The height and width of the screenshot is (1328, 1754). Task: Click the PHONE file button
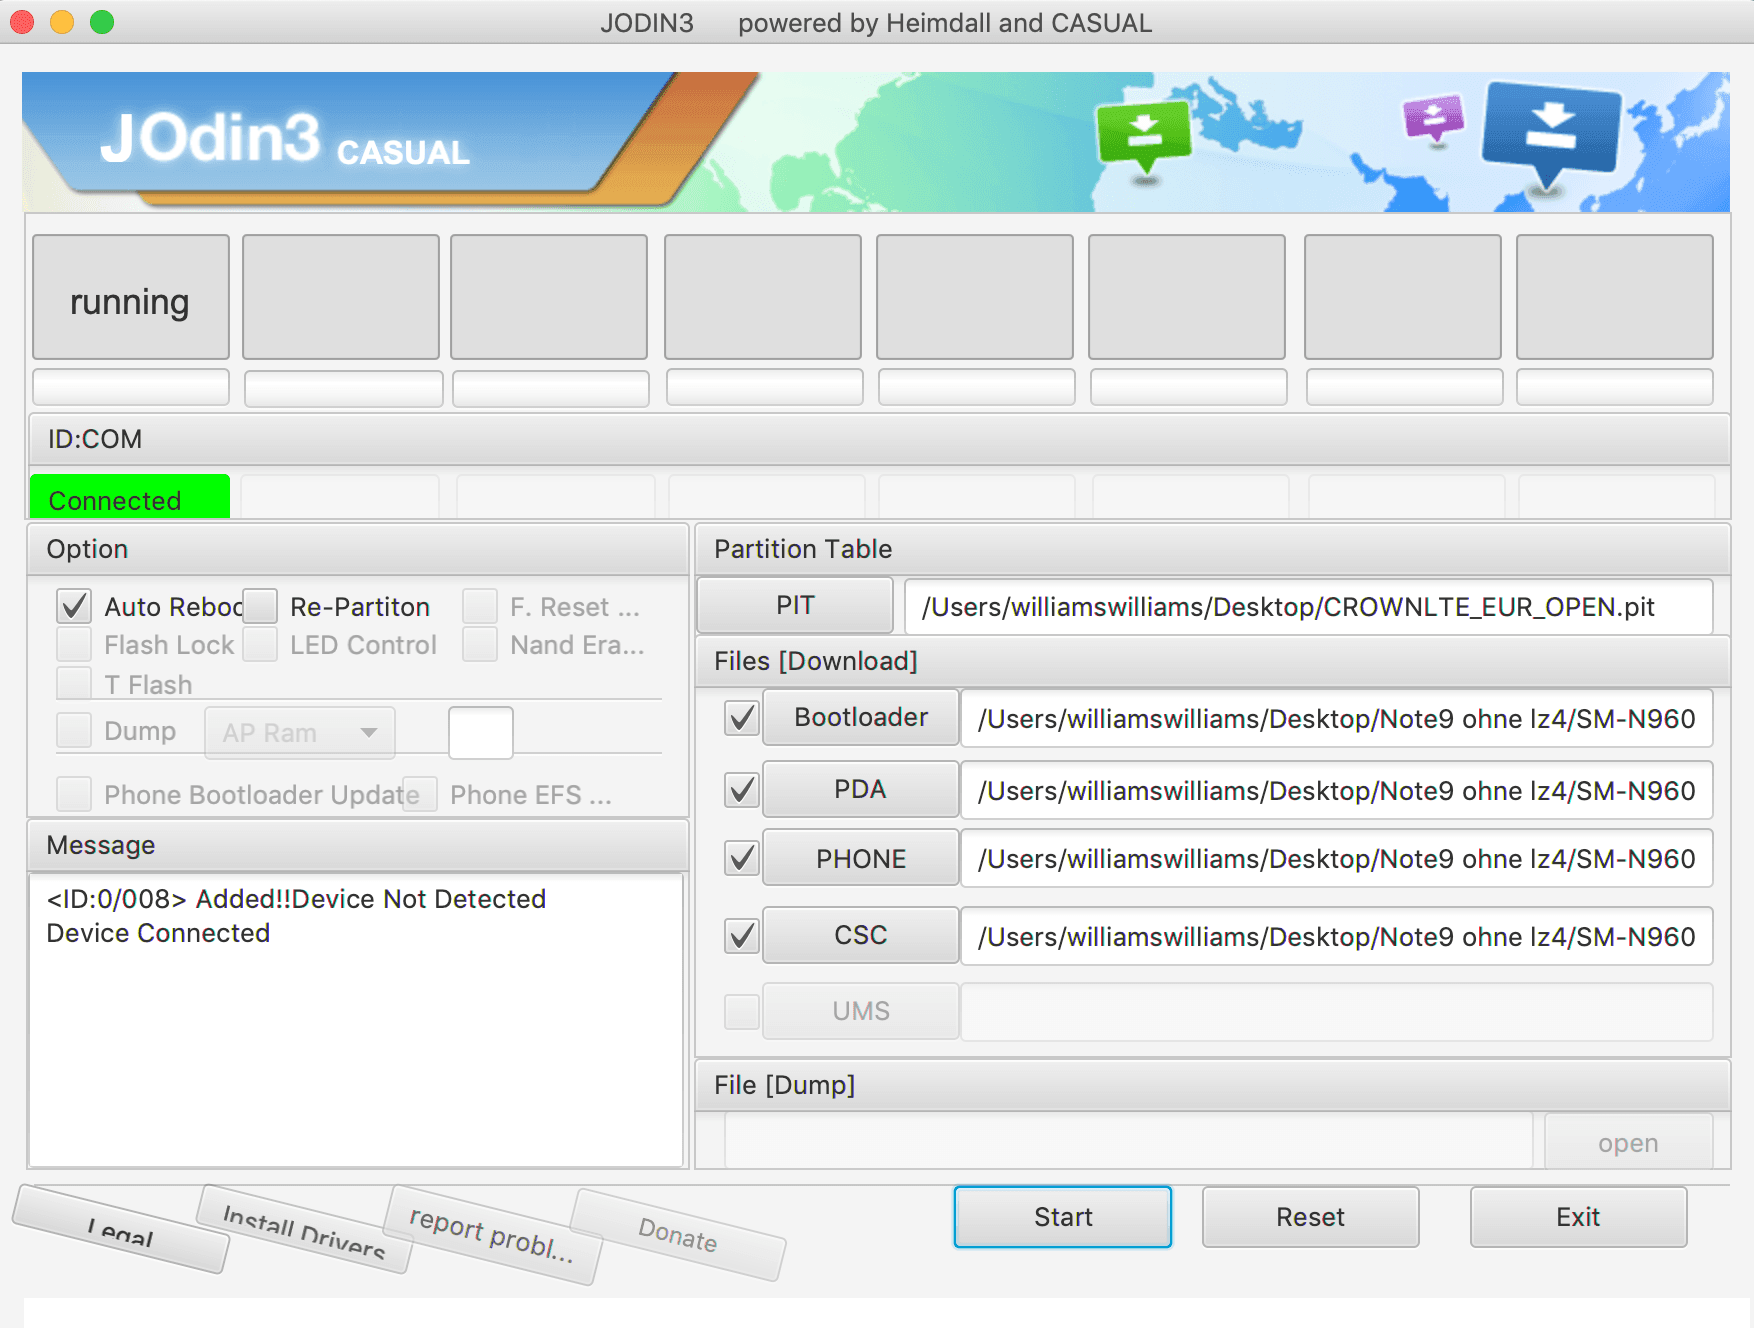click(x=861, y=858)
